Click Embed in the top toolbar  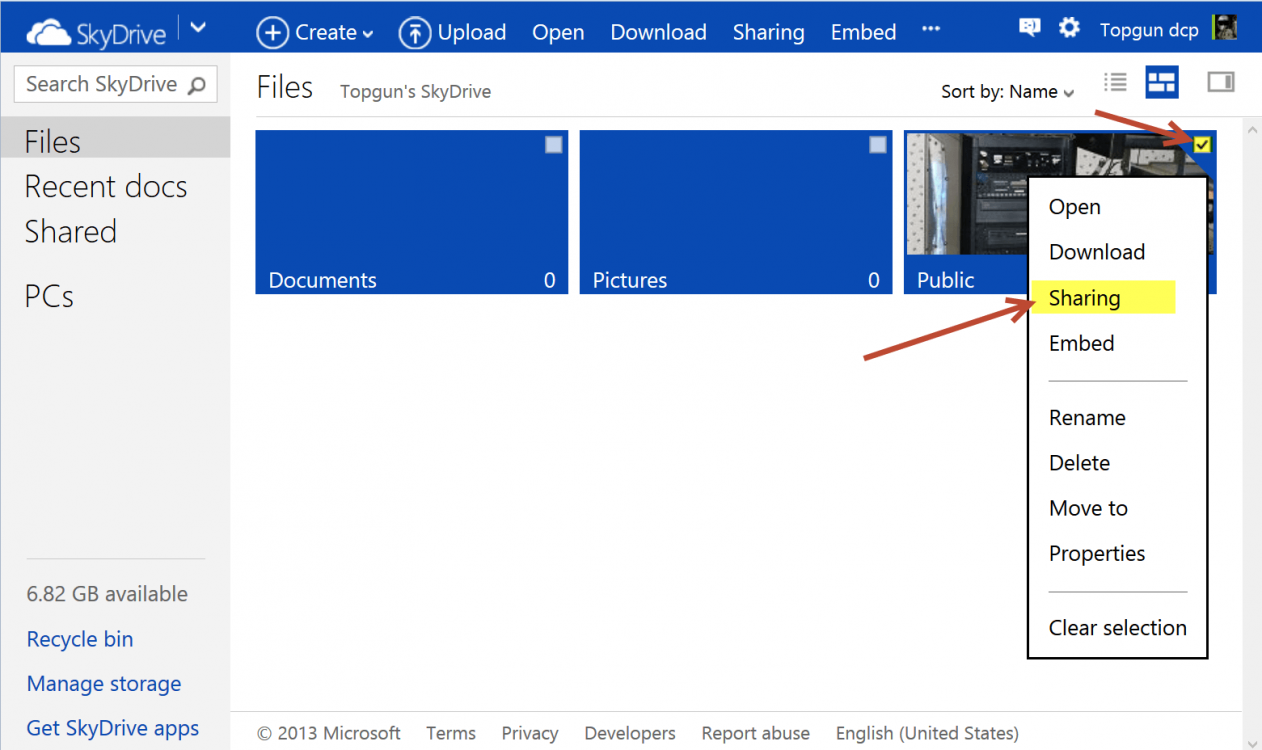click(x=863, y=32)
